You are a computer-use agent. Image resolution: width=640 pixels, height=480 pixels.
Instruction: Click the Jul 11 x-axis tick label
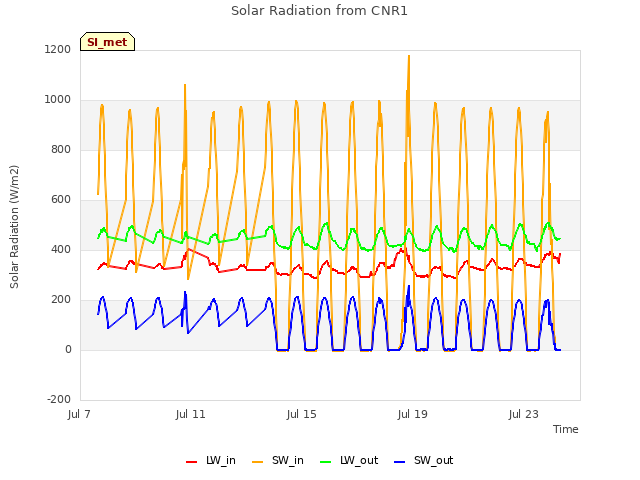pyautogui.click(x=190, y=414)
